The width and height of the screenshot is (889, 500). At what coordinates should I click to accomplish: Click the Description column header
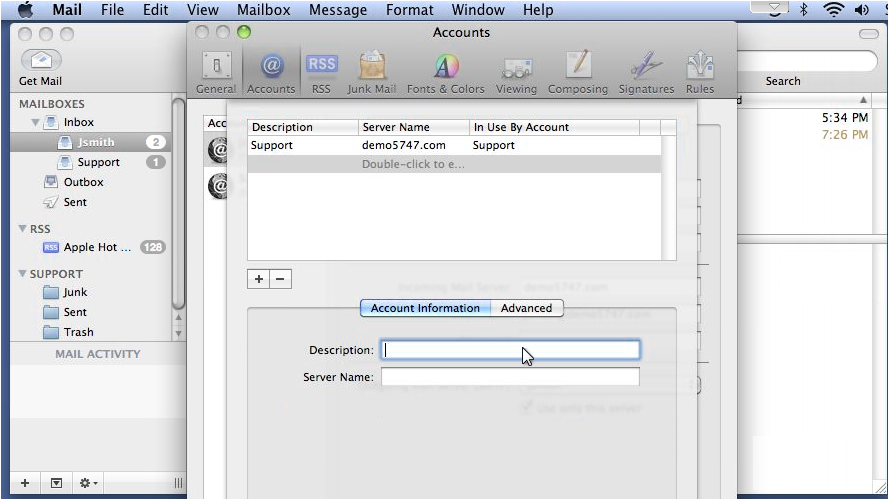303,127
